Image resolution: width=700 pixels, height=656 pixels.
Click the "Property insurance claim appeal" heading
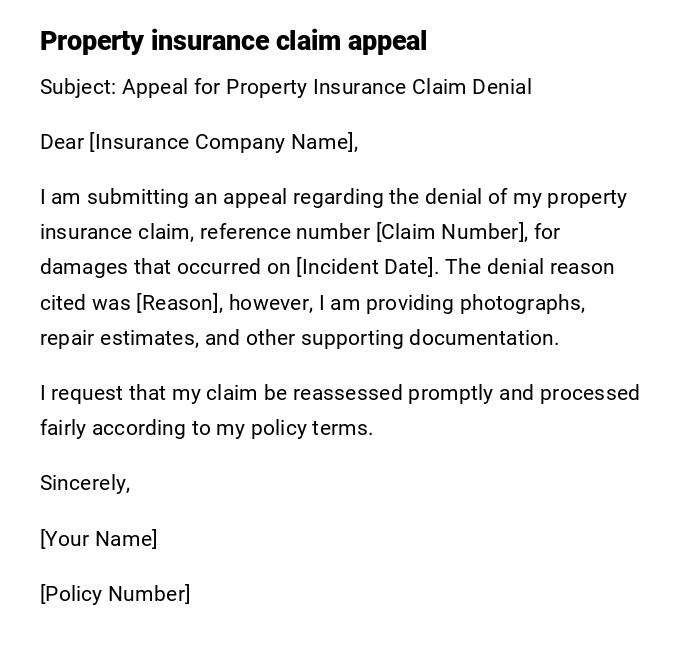click(x=233, y=41)
